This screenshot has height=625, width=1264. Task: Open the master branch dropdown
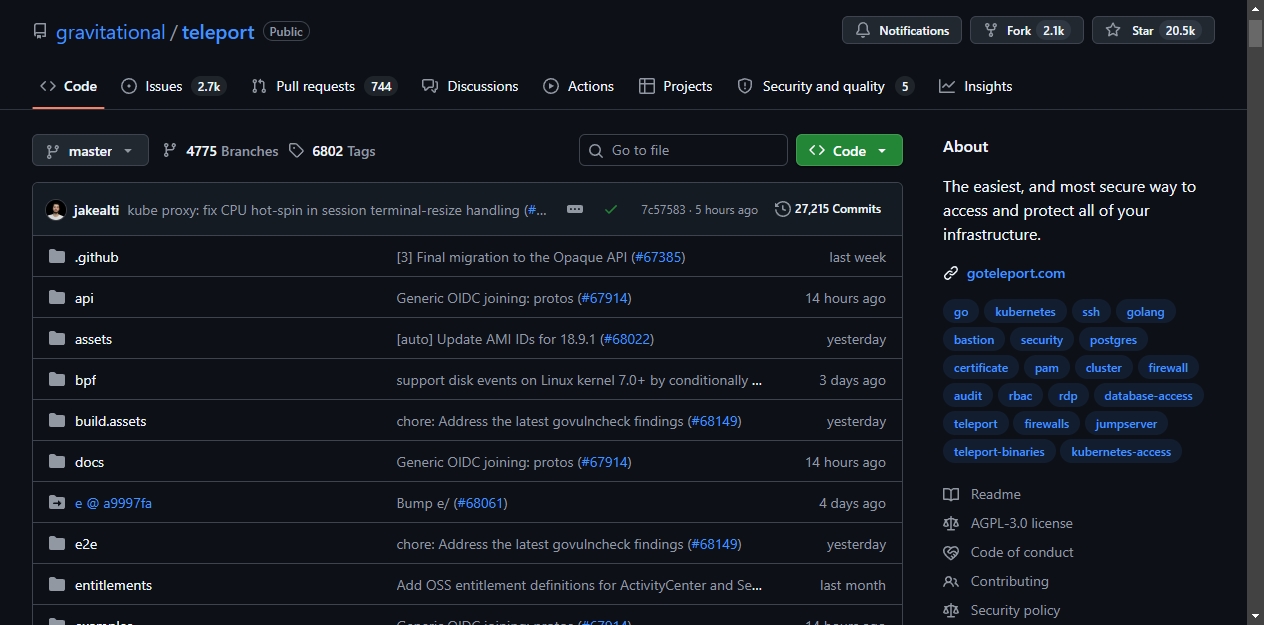[90, 151]
